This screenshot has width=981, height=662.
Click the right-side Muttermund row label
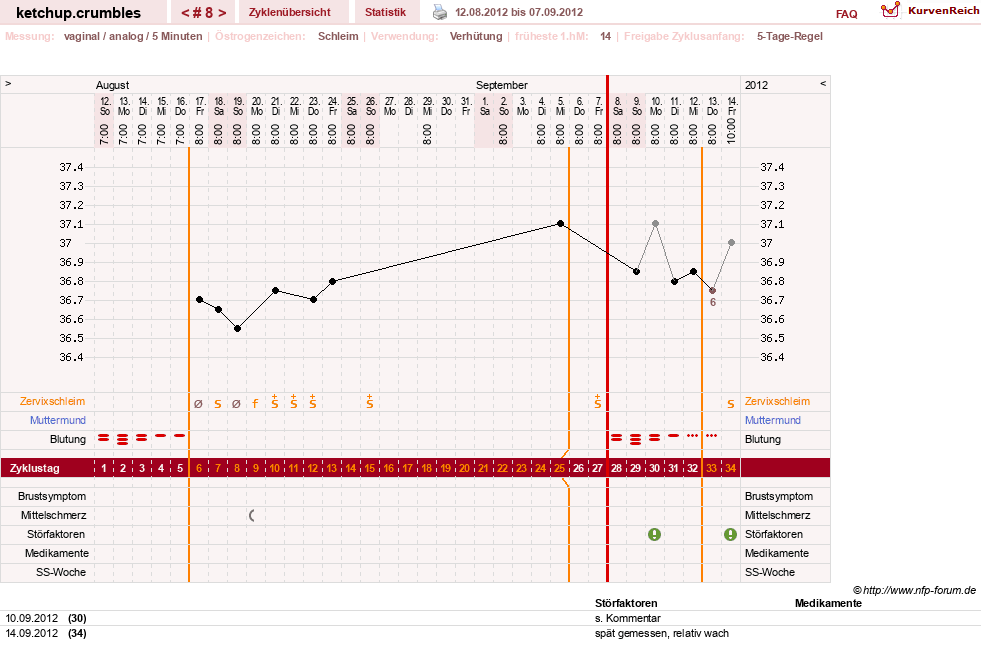(773, 420)
